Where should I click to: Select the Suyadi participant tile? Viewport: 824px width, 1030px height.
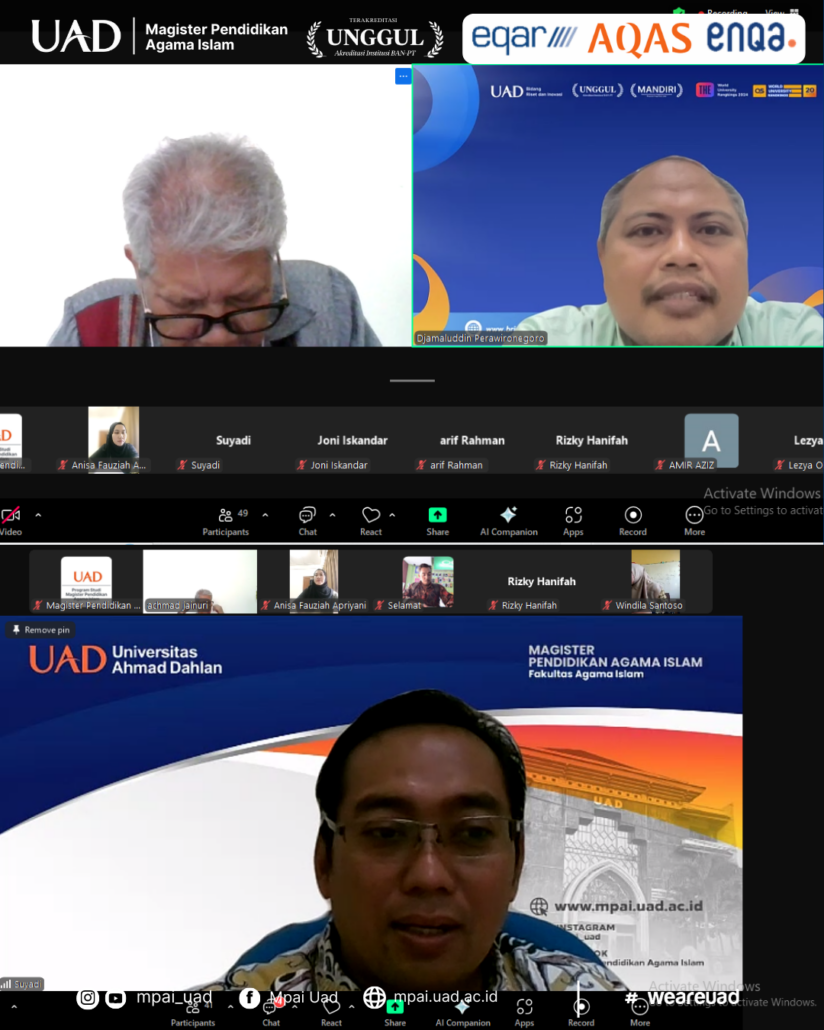pyautogui.click(x=233, y=440)
